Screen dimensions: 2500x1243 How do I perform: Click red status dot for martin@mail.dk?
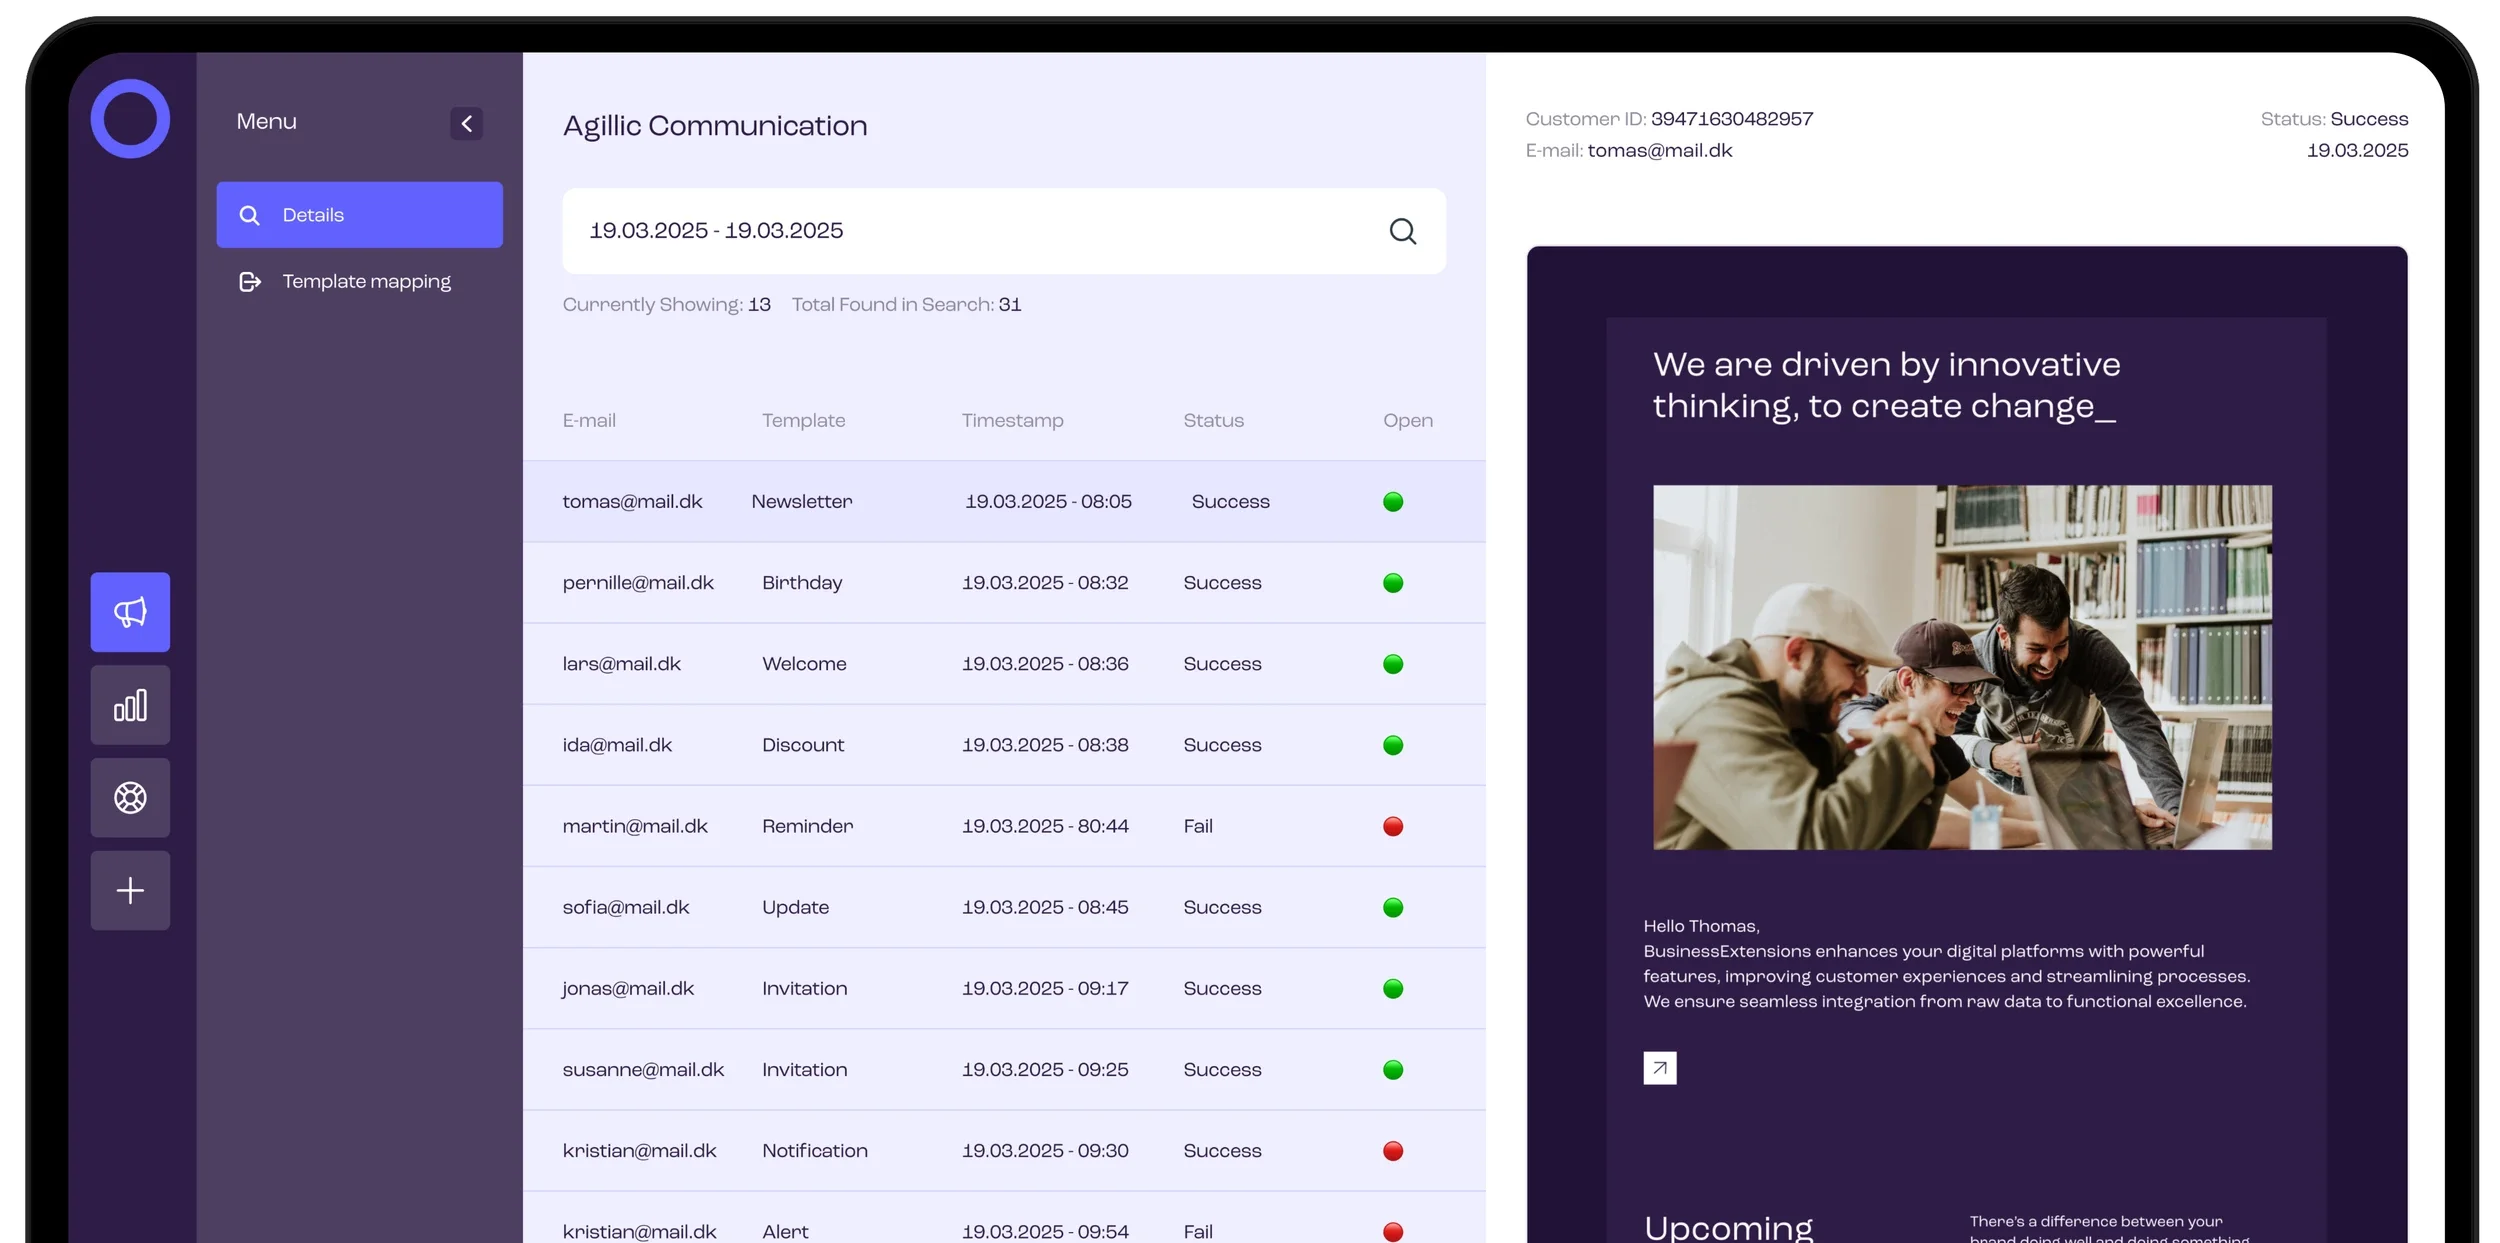click(1392, 827)
